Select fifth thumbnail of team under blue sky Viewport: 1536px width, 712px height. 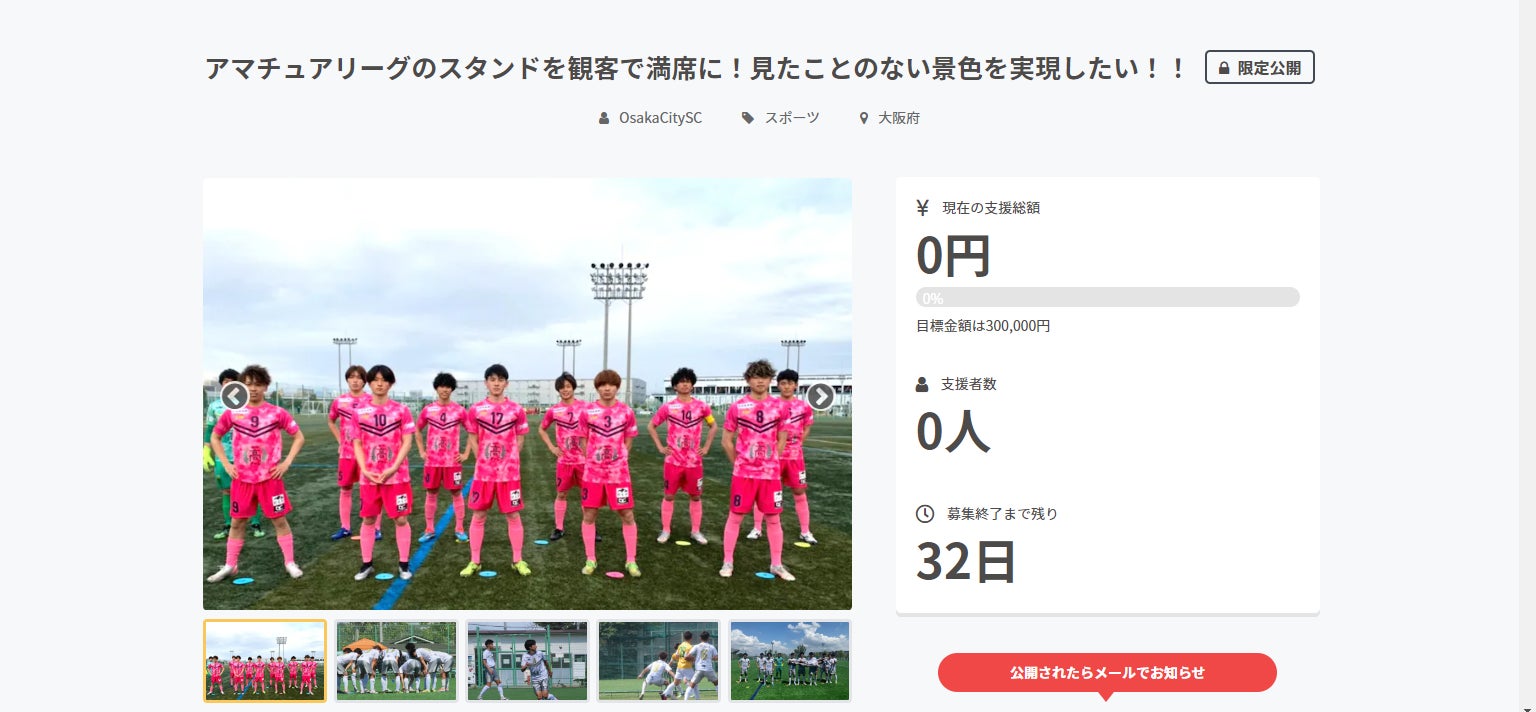tap(790, 661)
